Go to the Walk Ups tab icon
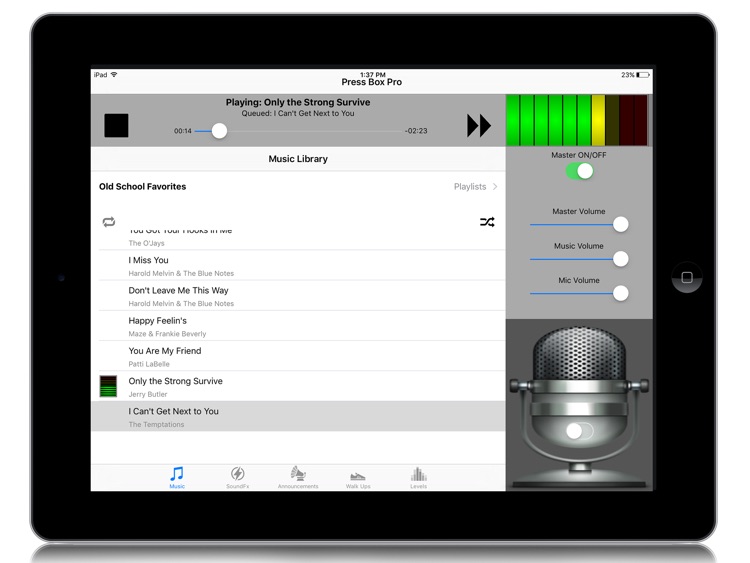 pos(358,477)
